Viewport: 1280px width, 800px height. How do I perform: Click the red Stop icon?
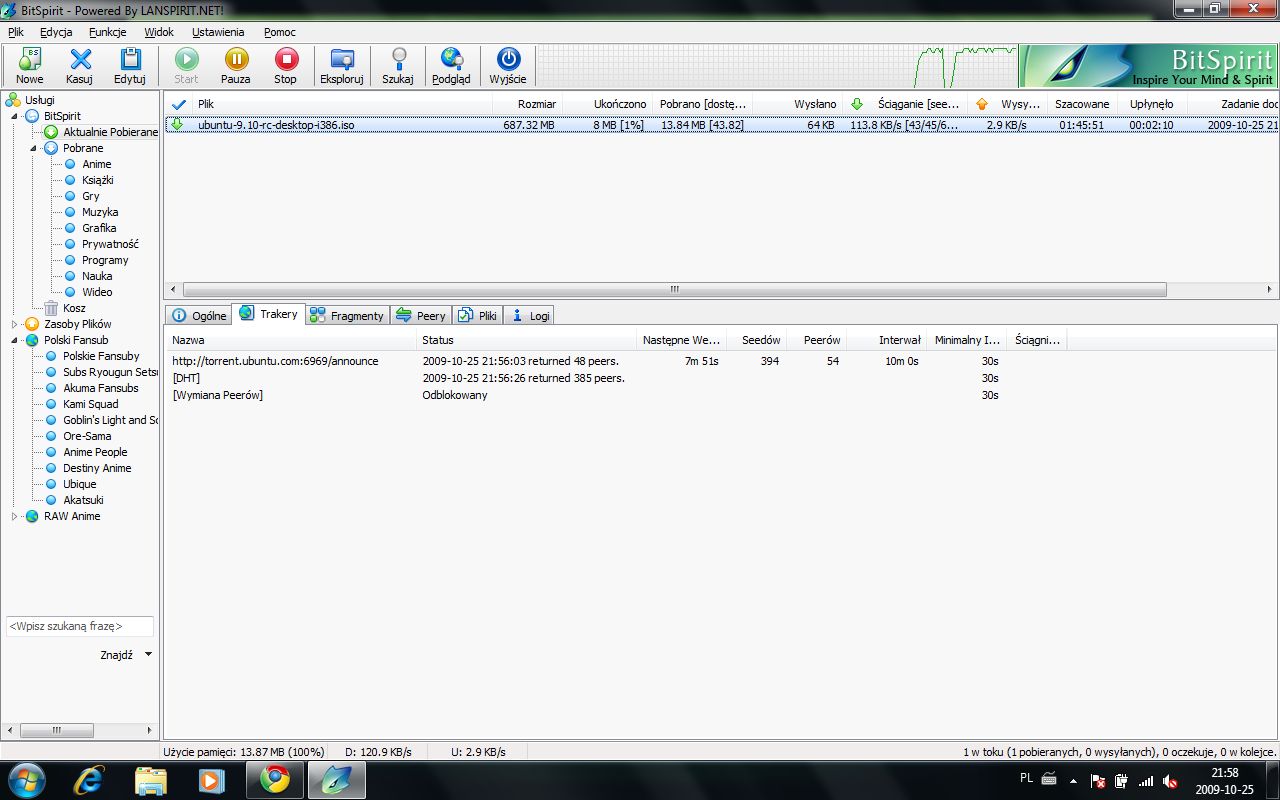point(286,66)
